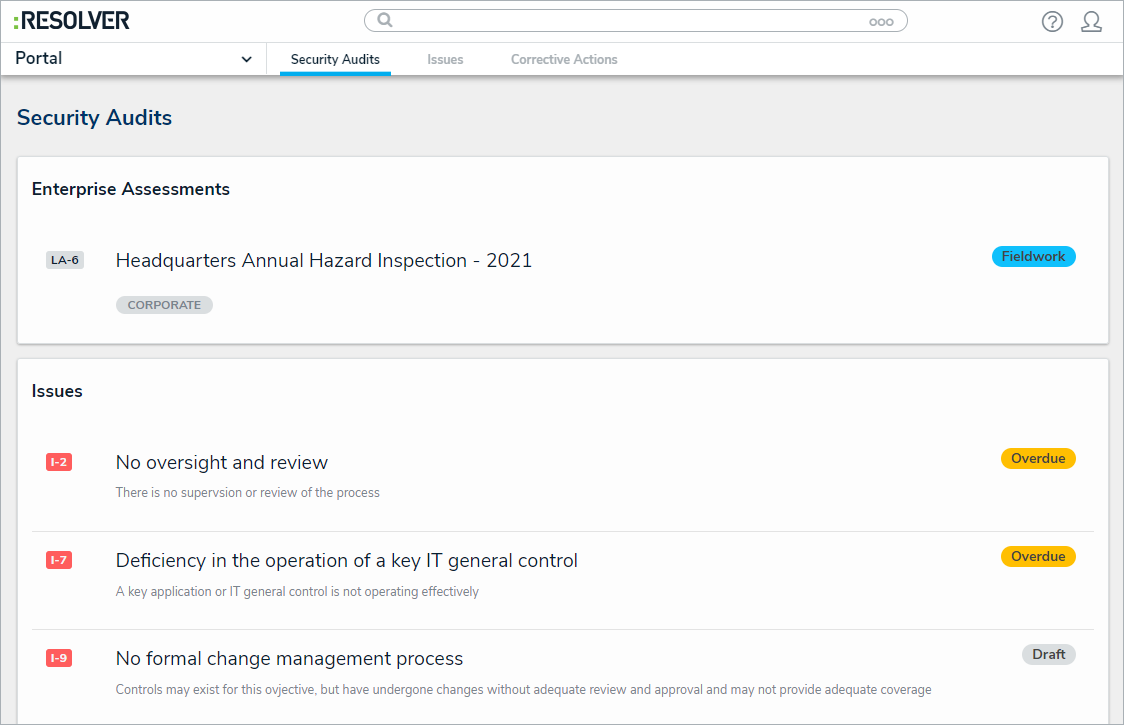Viewport: 1124px width, 725px height.
Task: Open No formal change management process issue
Action: pos(290,659)
